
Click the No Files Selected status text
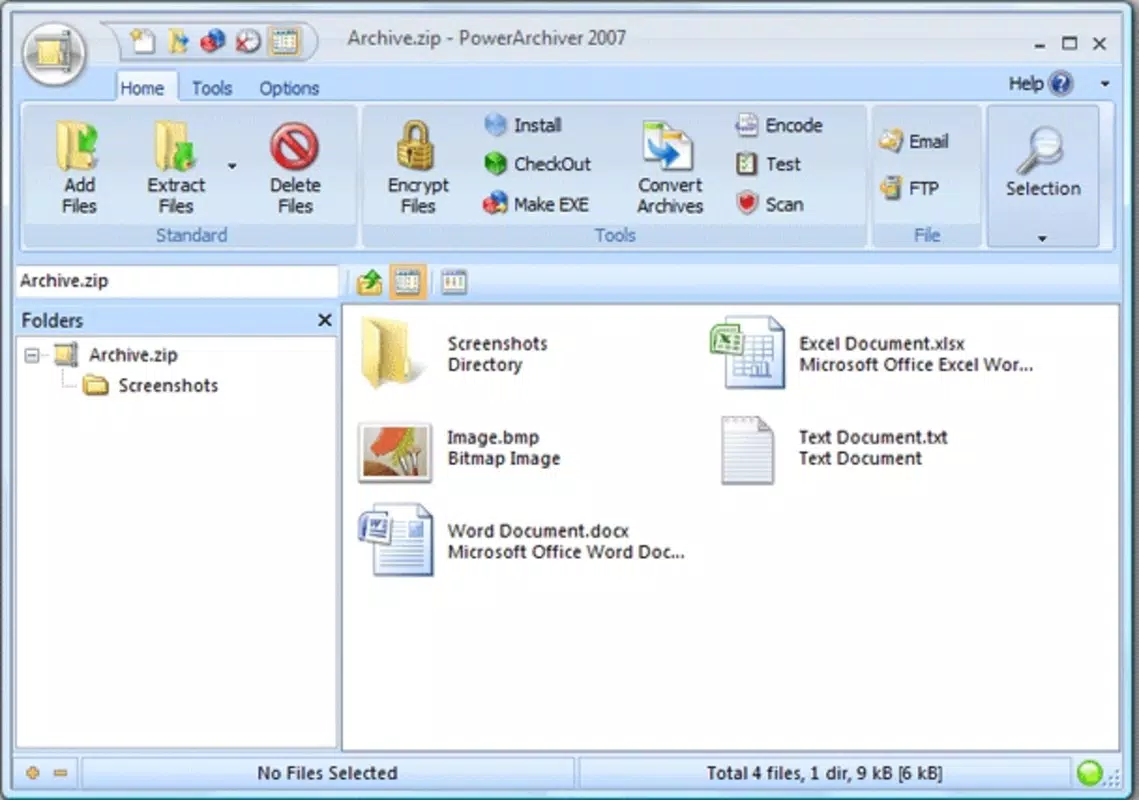click(327, 773)
